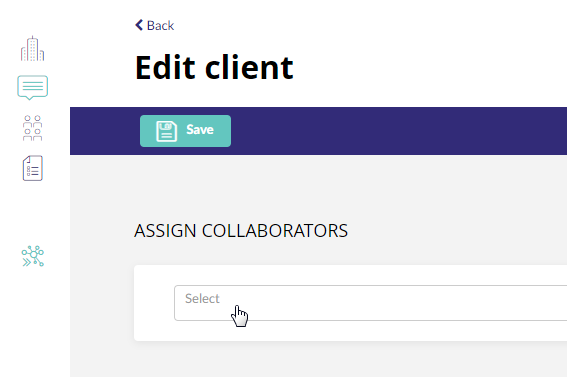The height and width of the screenshot is (377, 567).
Task: Focus the collaborators selection input field
Action: pyautogui.click(x=370, y=303)
